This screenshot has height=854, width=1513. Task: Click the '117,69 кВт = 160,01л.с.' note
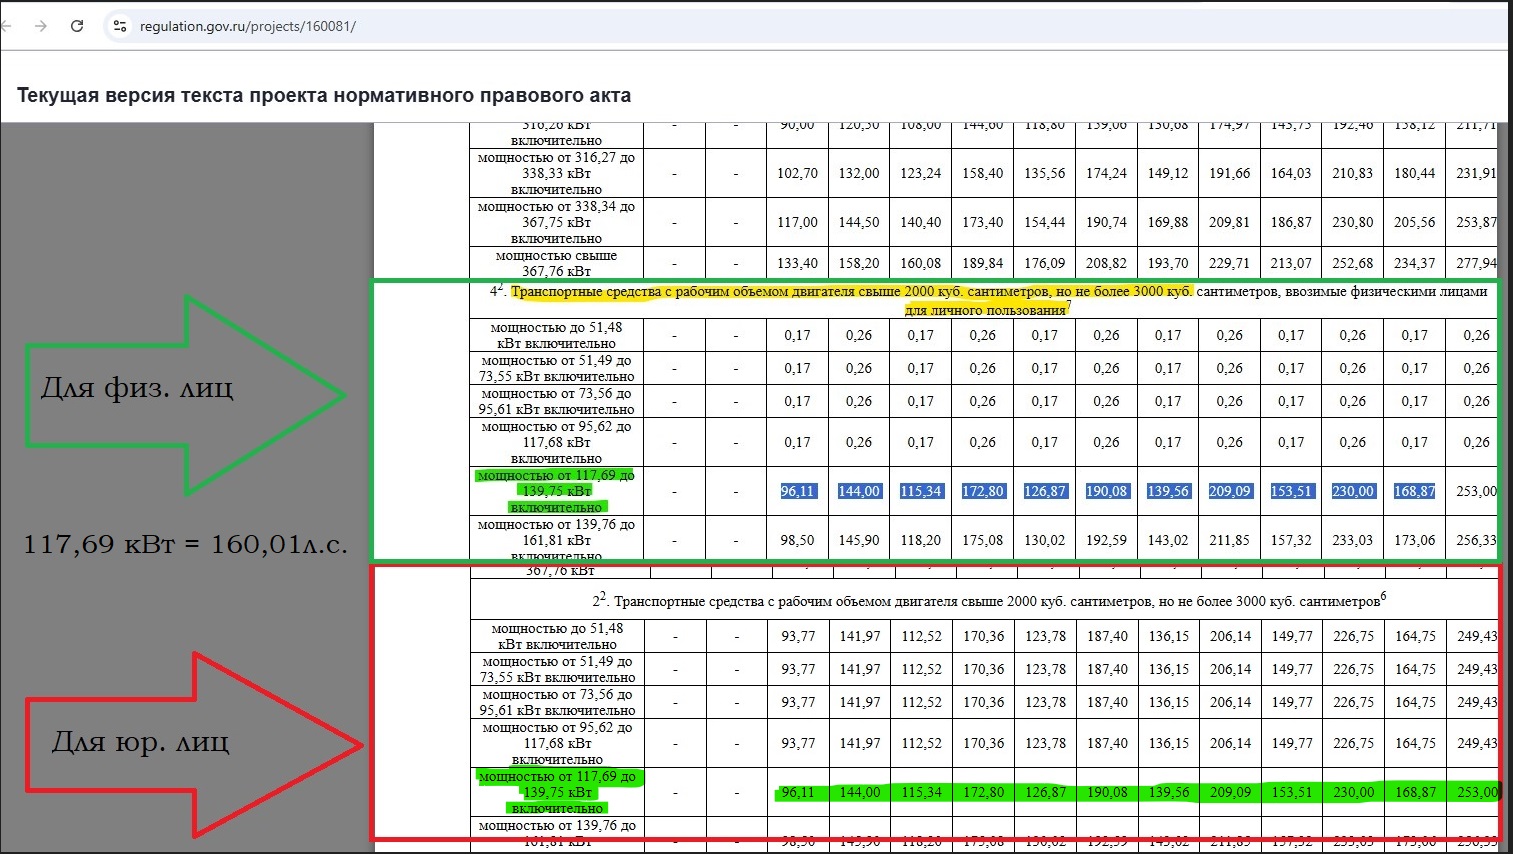[x=185, y=545]
